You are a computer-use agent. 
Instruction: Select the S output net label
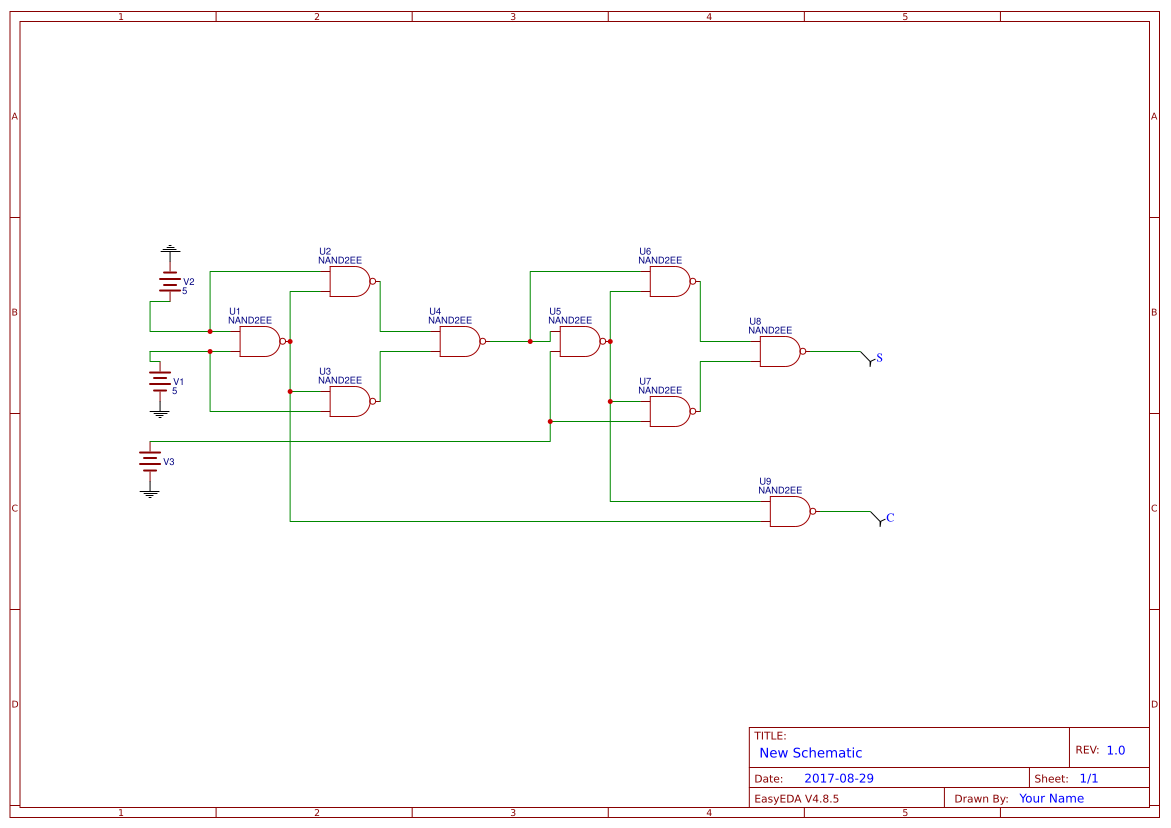click(x=879, y=358)
